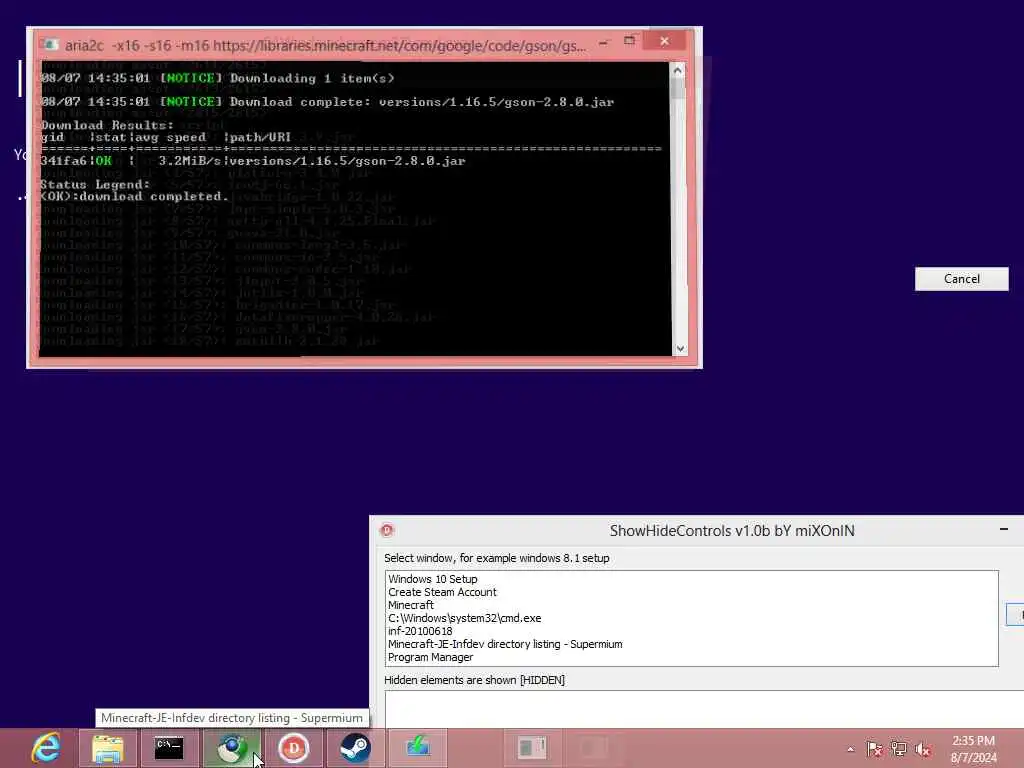Click the muted volume tray icon
The image size is (1024, 768).
923,749
